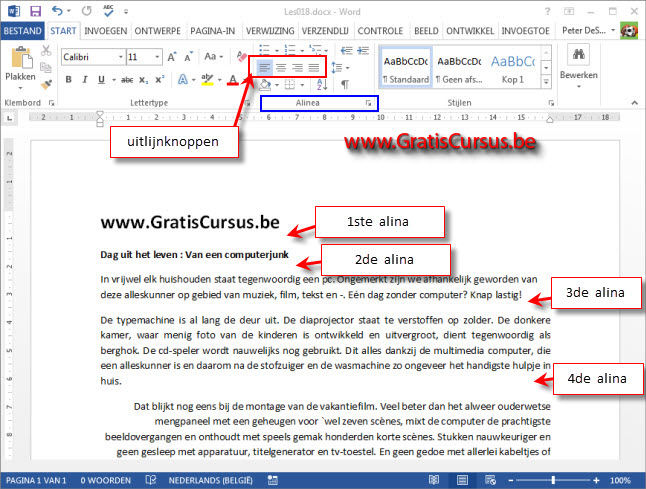Align paragraph text left
Viewport: 646px width, 489px height.
point(265,68)
